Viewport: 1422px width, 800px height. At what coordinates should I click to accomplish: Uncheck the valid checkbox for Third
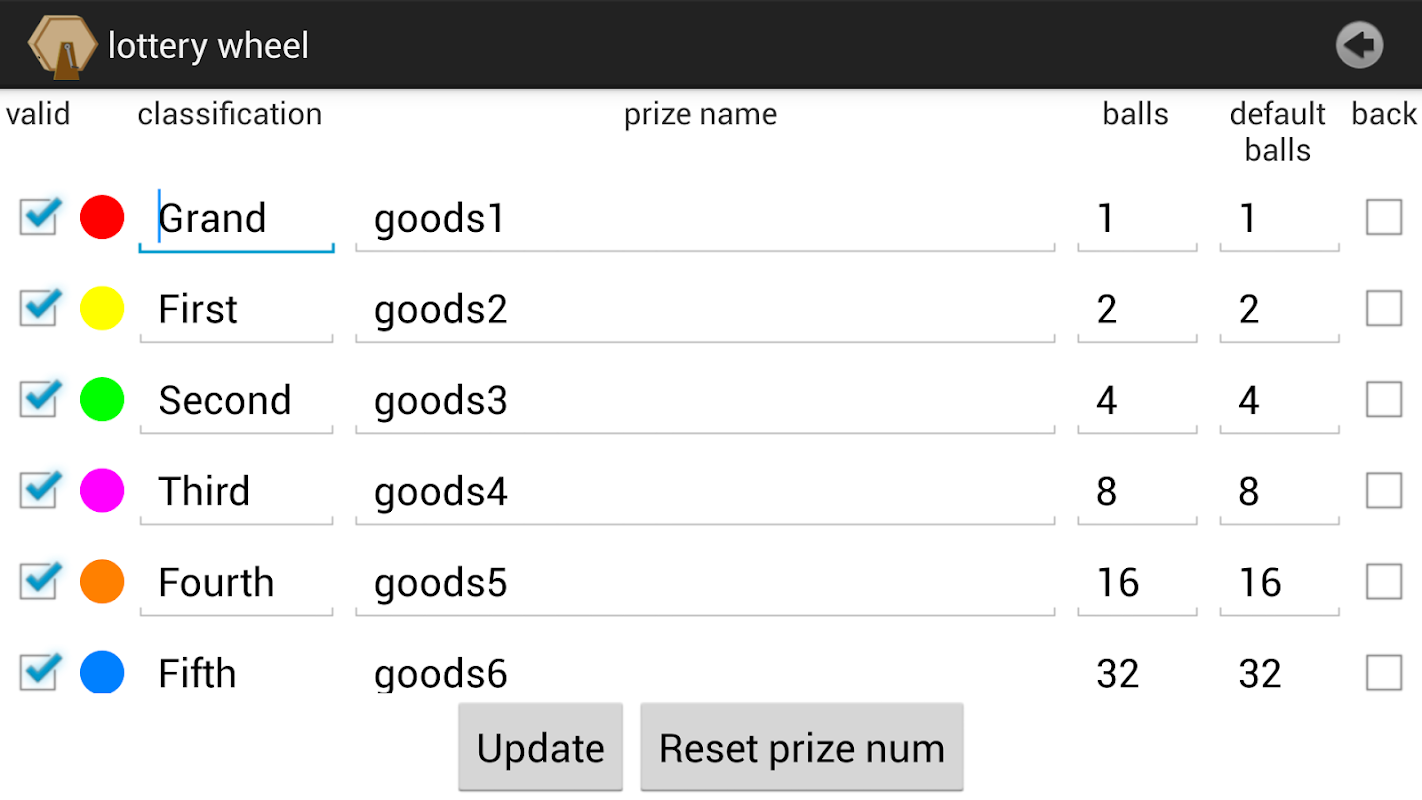click(39, 489)
